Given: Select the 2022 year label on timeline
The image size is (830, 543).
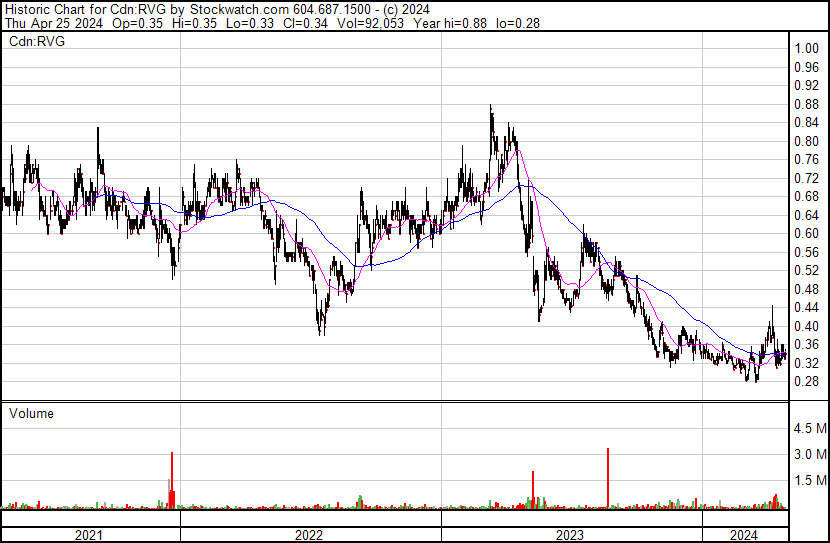Looking at the screenshot, I should 309,535.
